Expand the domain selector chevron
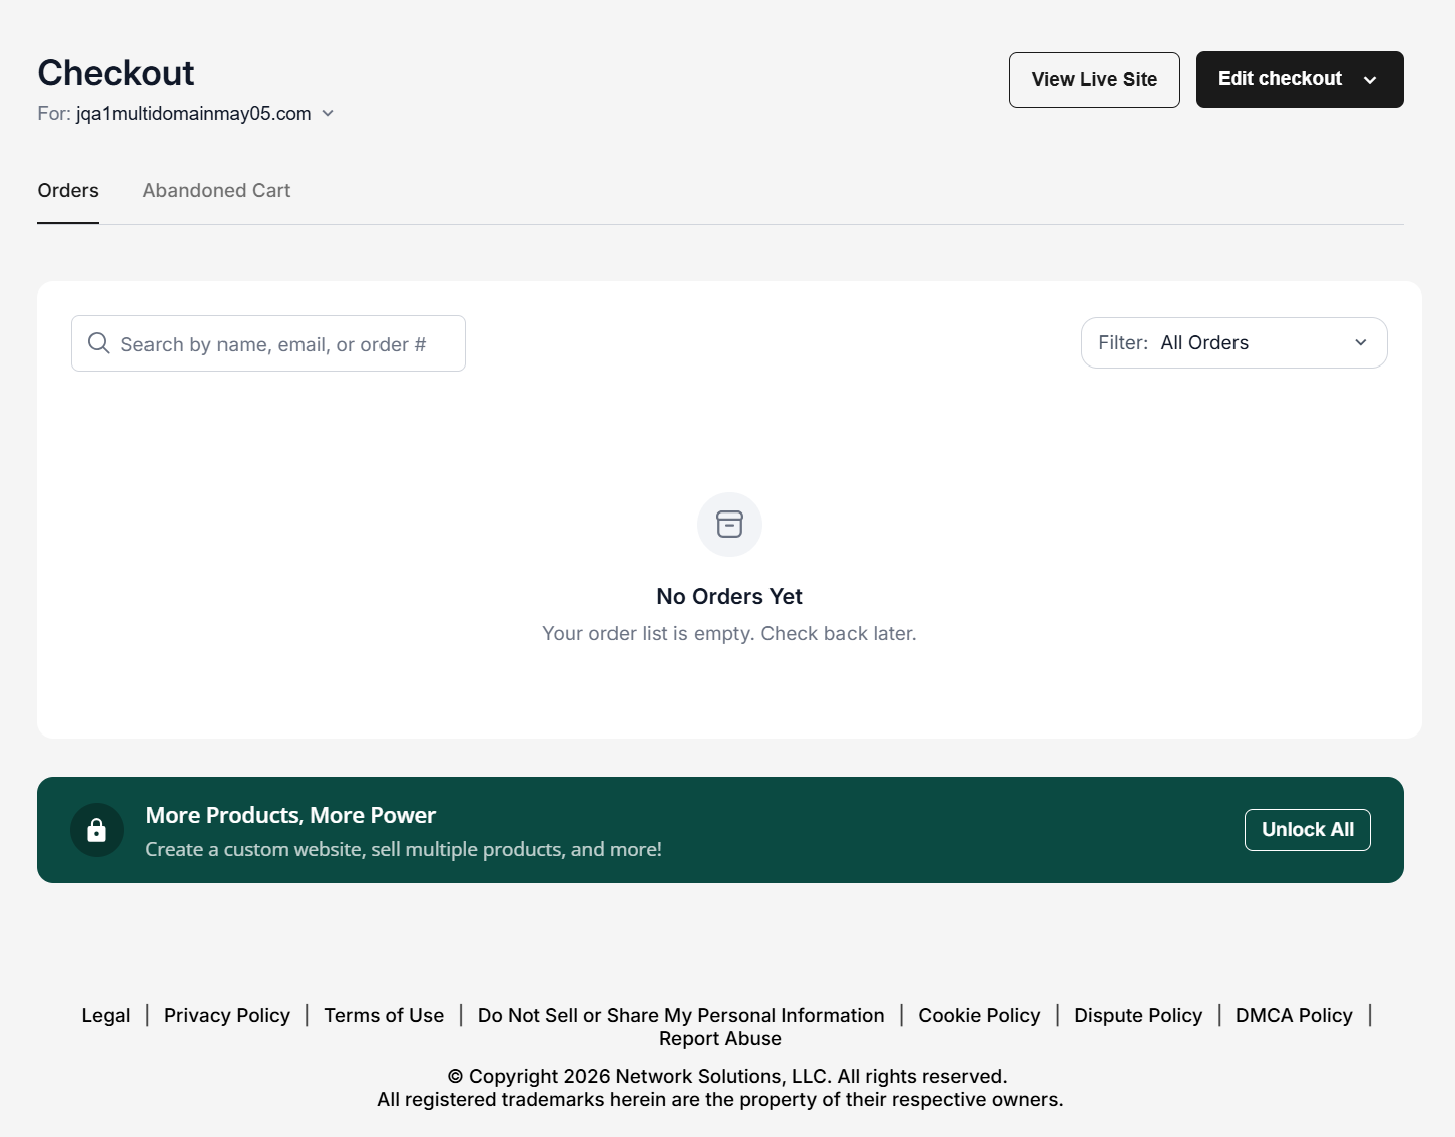Screen dimensions: 1455x1137 pyautogui.click(x=328, y=114)
